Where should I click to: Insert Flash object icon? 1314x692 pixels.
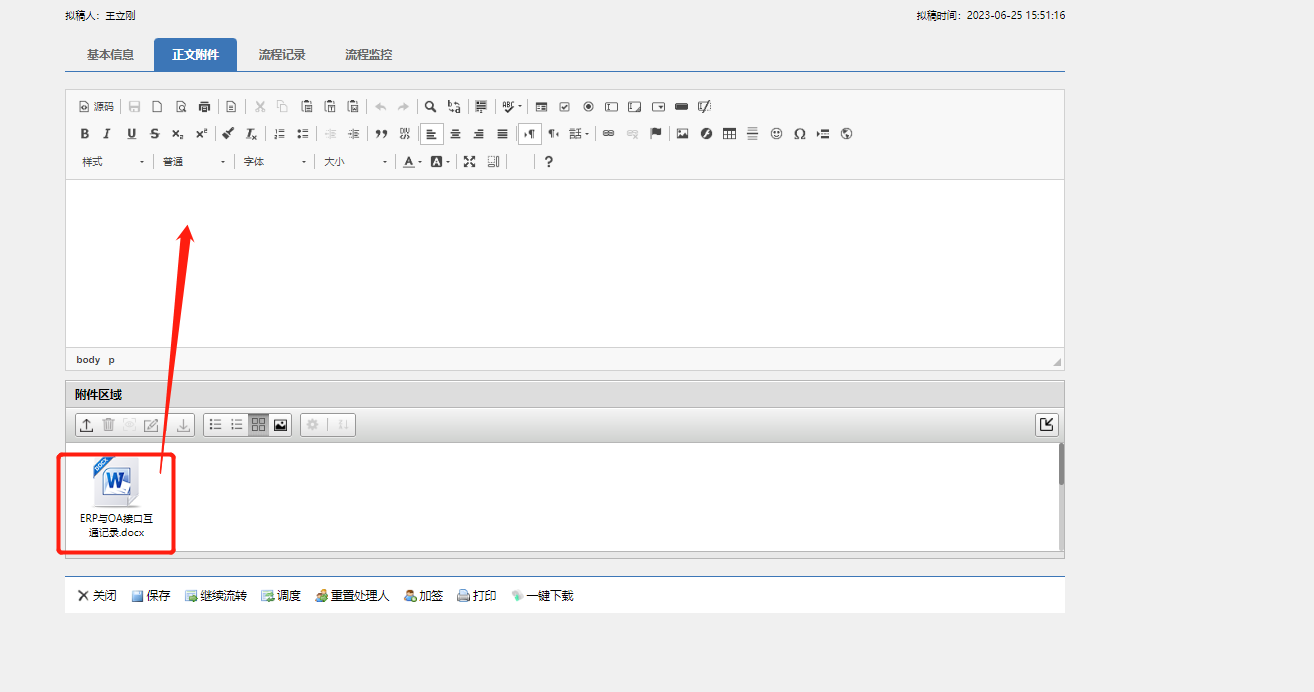706,133
